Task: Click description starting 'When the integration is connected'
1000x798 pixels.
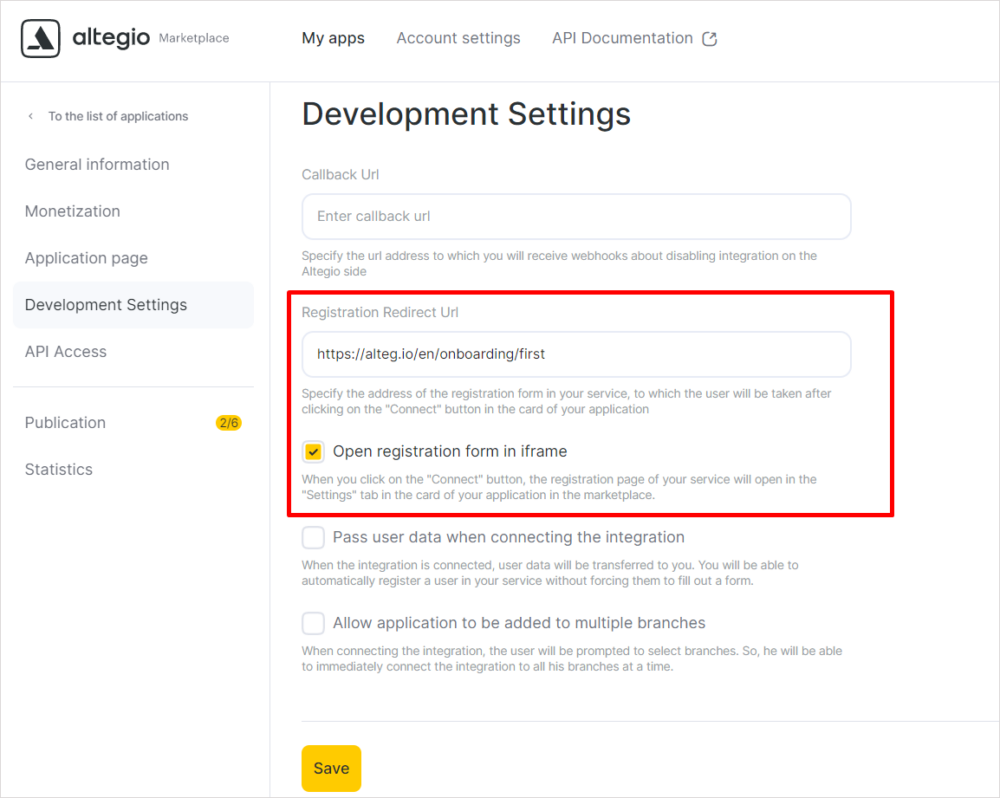Action: (550, 573)
